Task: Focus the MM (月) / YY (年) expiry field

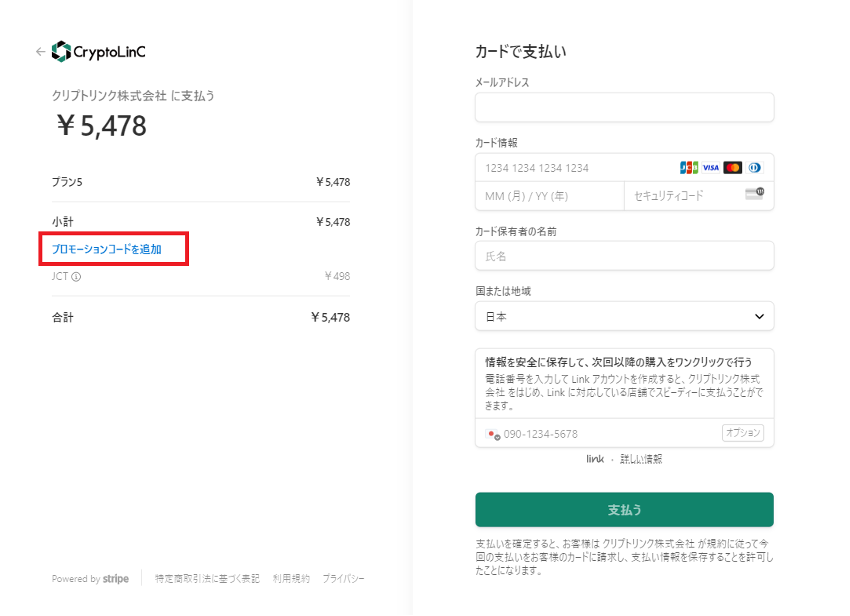Action: point(550,196)
